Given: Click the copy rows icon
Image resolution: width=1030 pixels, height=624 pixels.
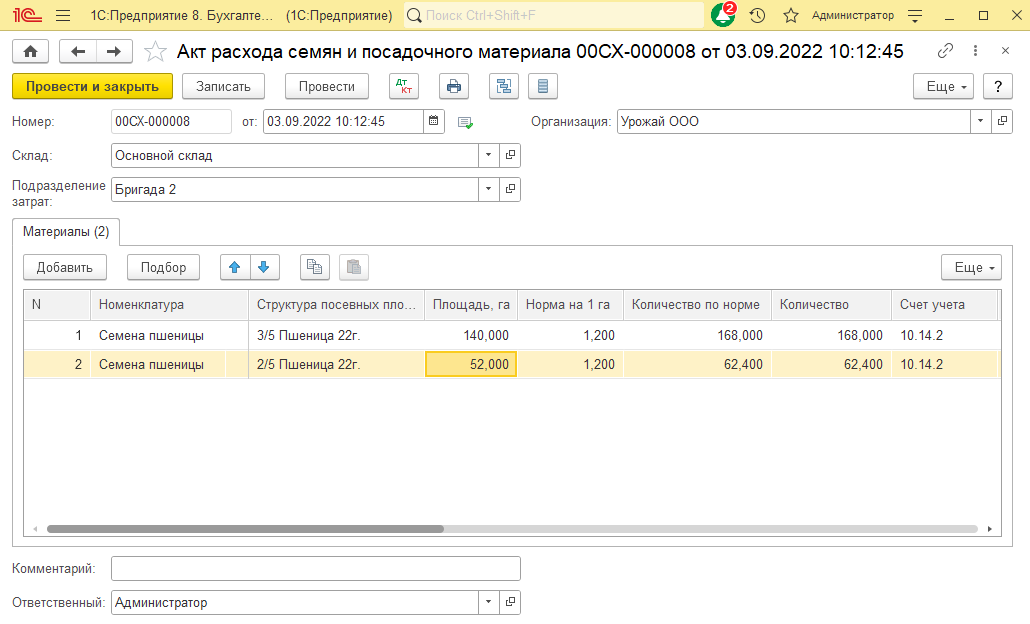Looking at the screenshot, I should tap(314, 267).
